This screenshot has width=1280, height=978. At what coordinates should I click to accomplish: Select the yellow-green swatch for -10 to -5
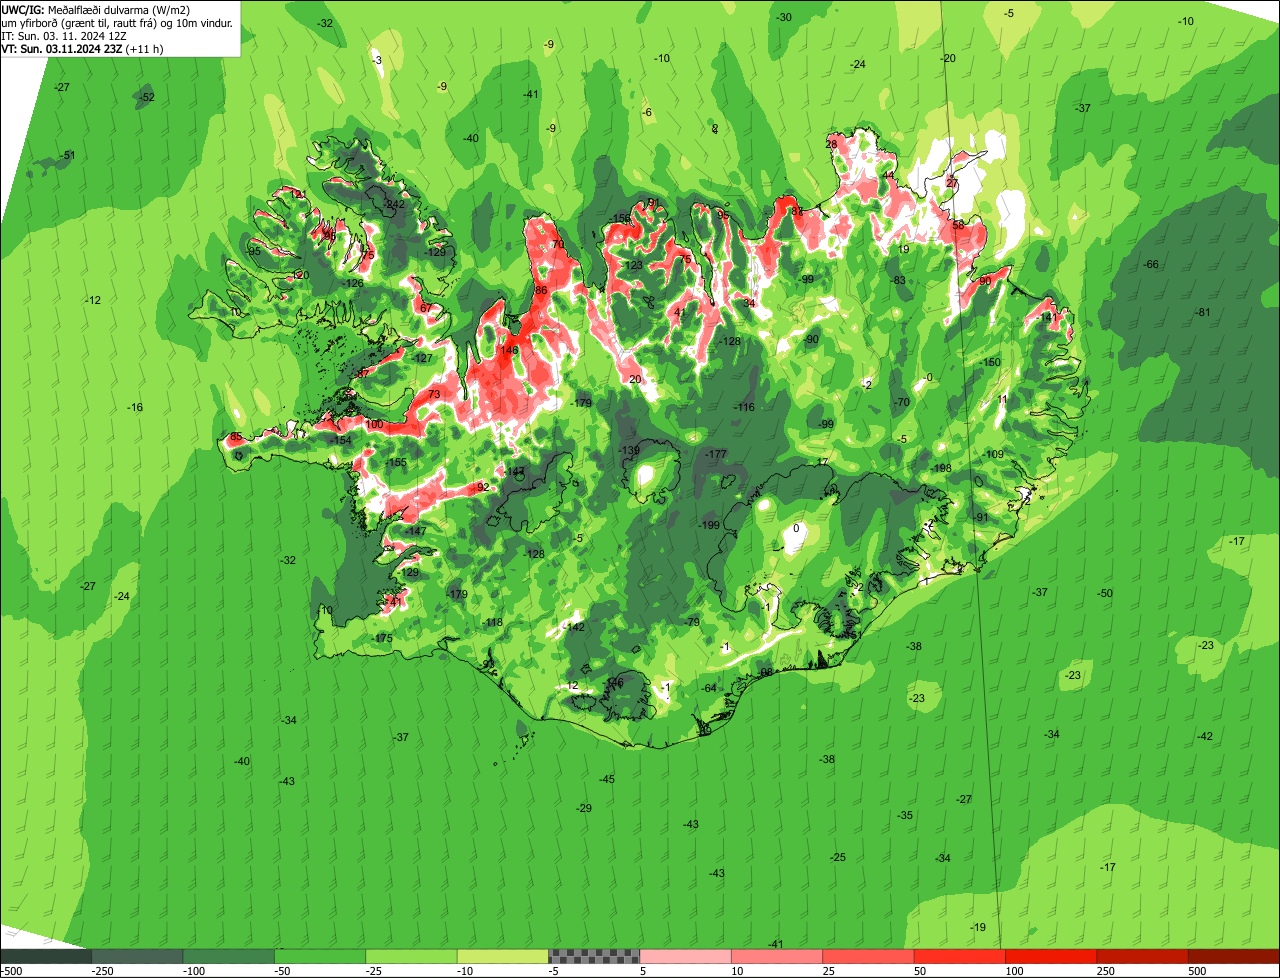503,956
